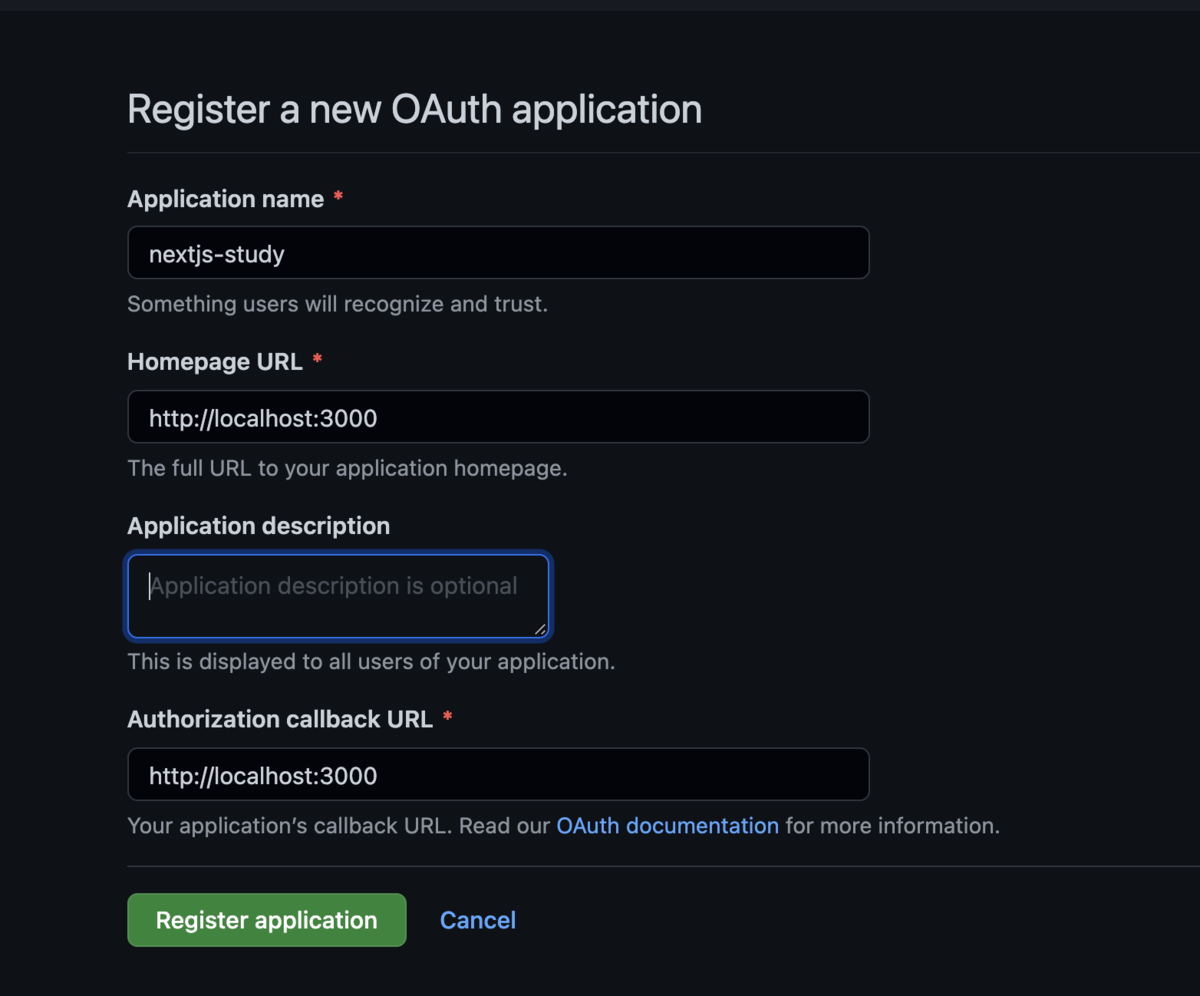Click the description textarea resize handle
1200x996 pixels.
click(x=540, y=629)
